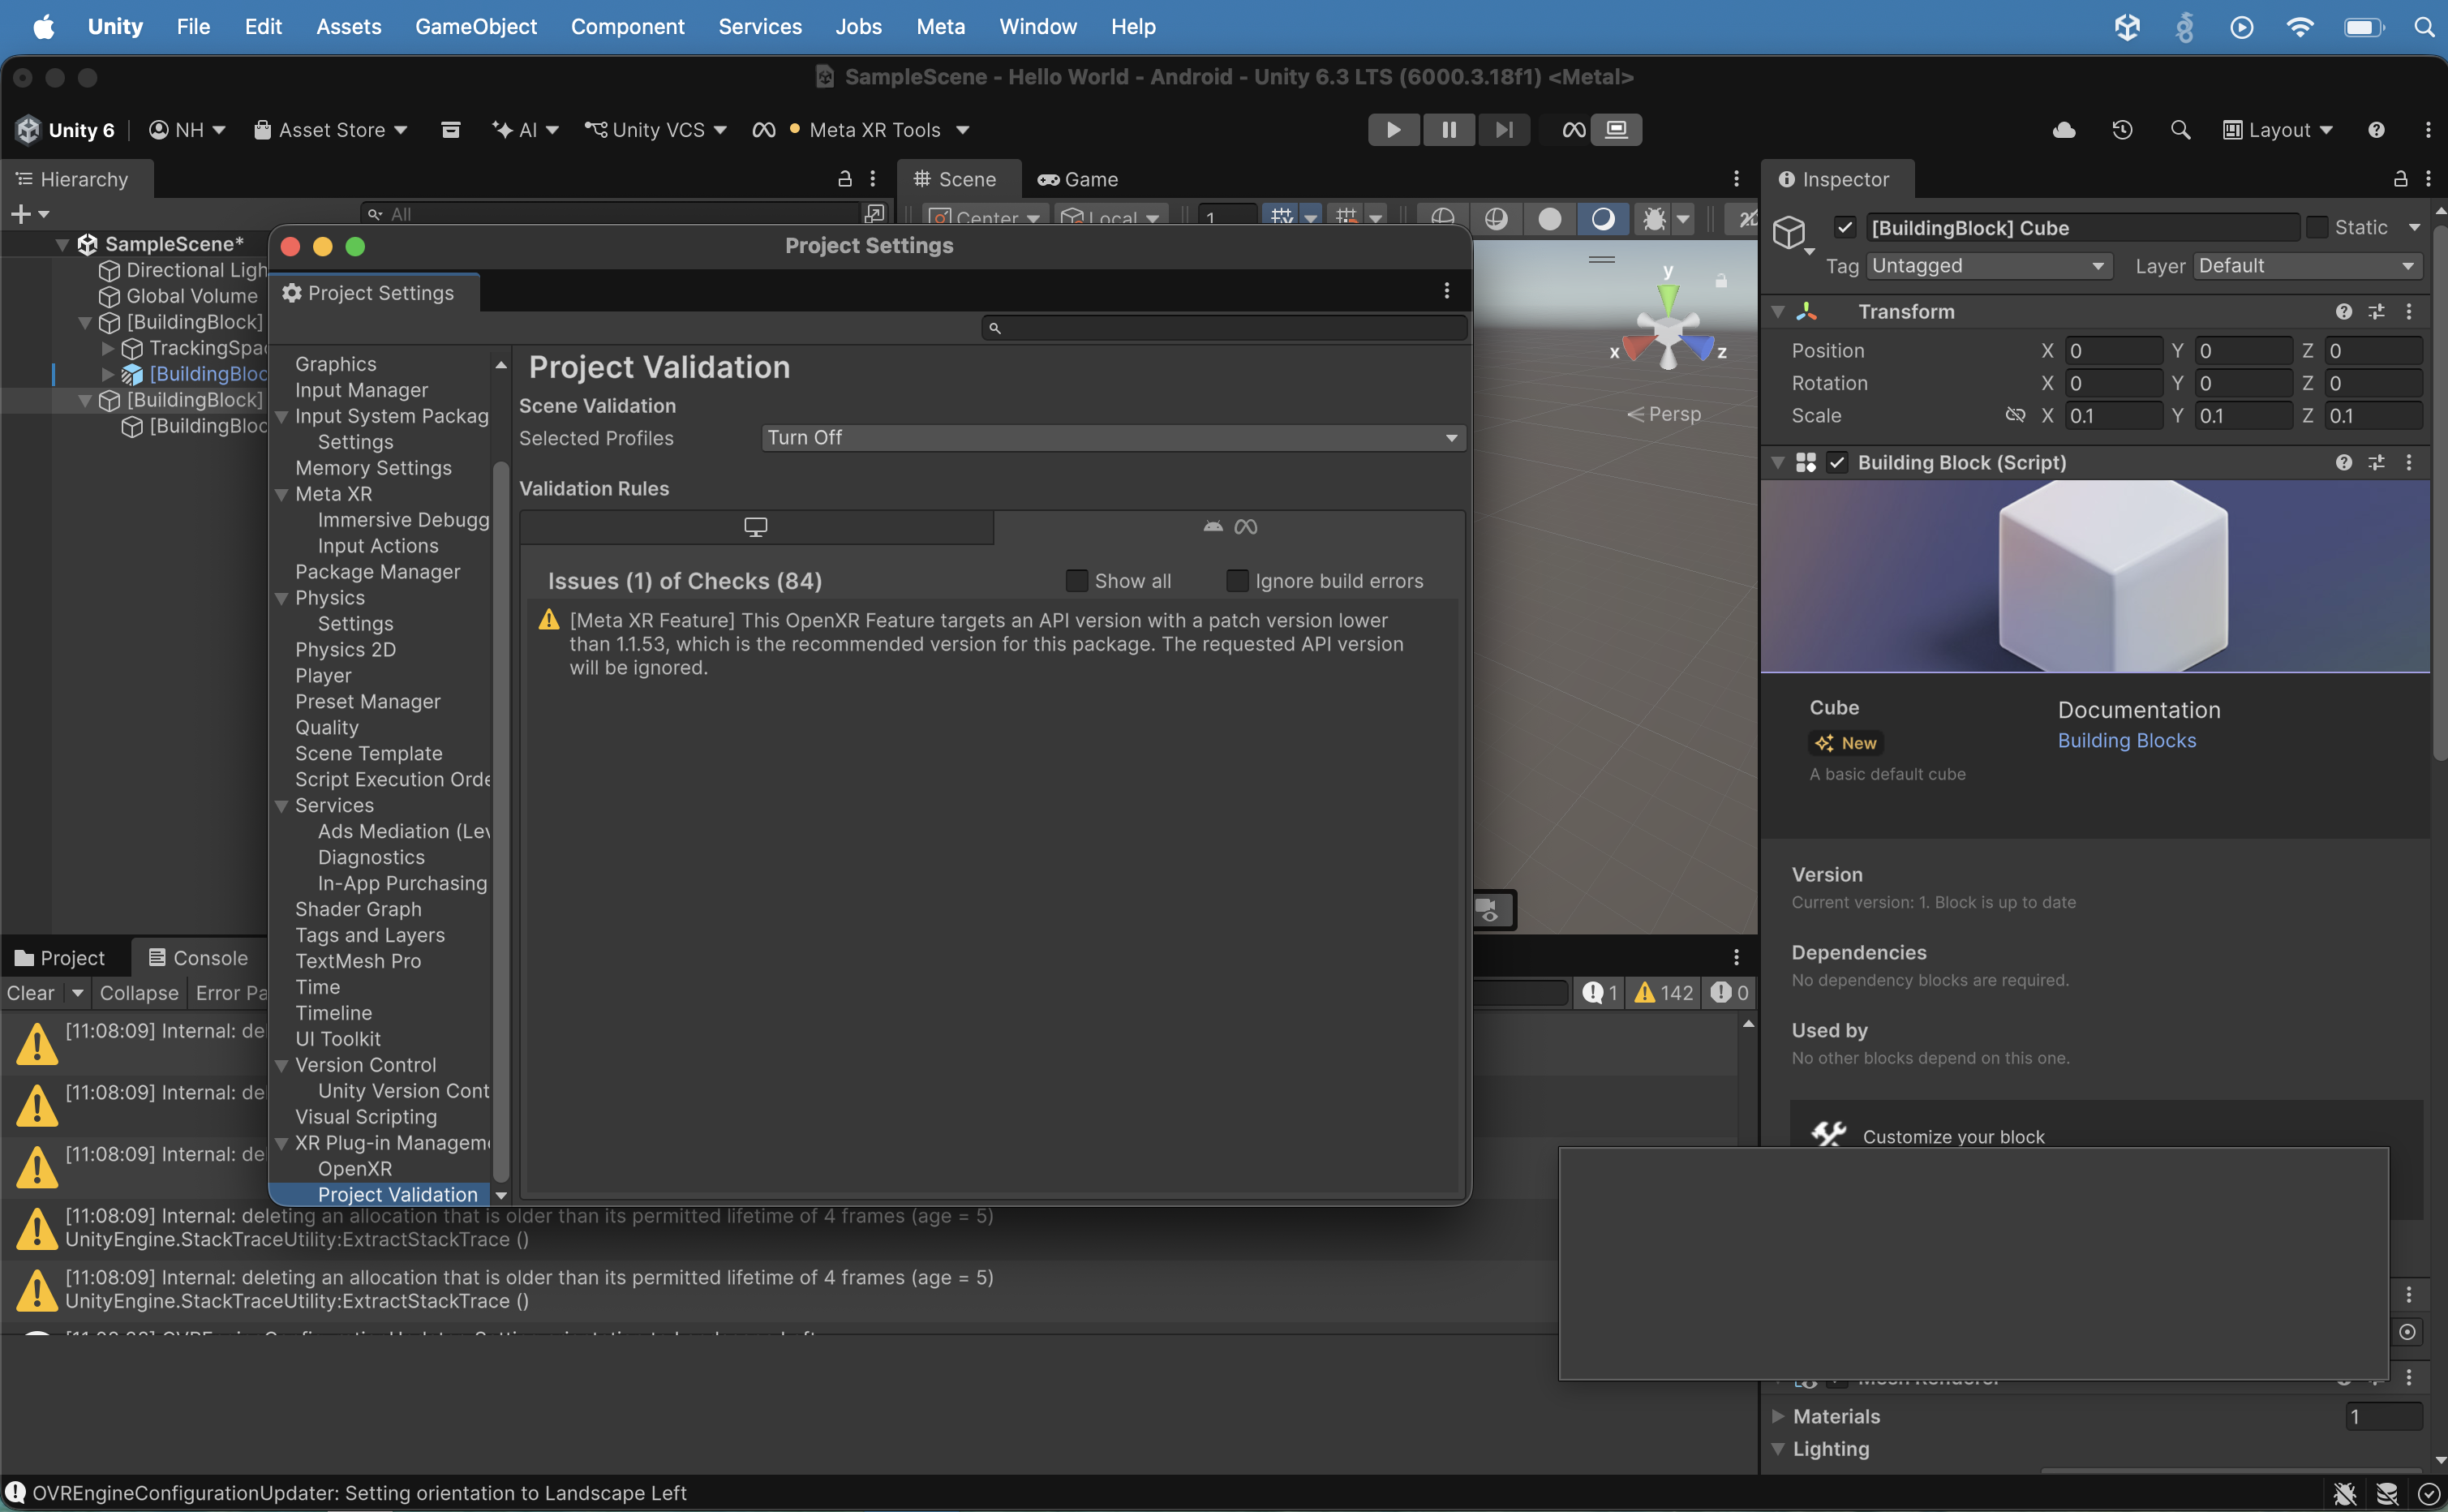Open Transform presets slider icon
The height and width of the screenshot is (1512, 2448).
(2376, 312)
